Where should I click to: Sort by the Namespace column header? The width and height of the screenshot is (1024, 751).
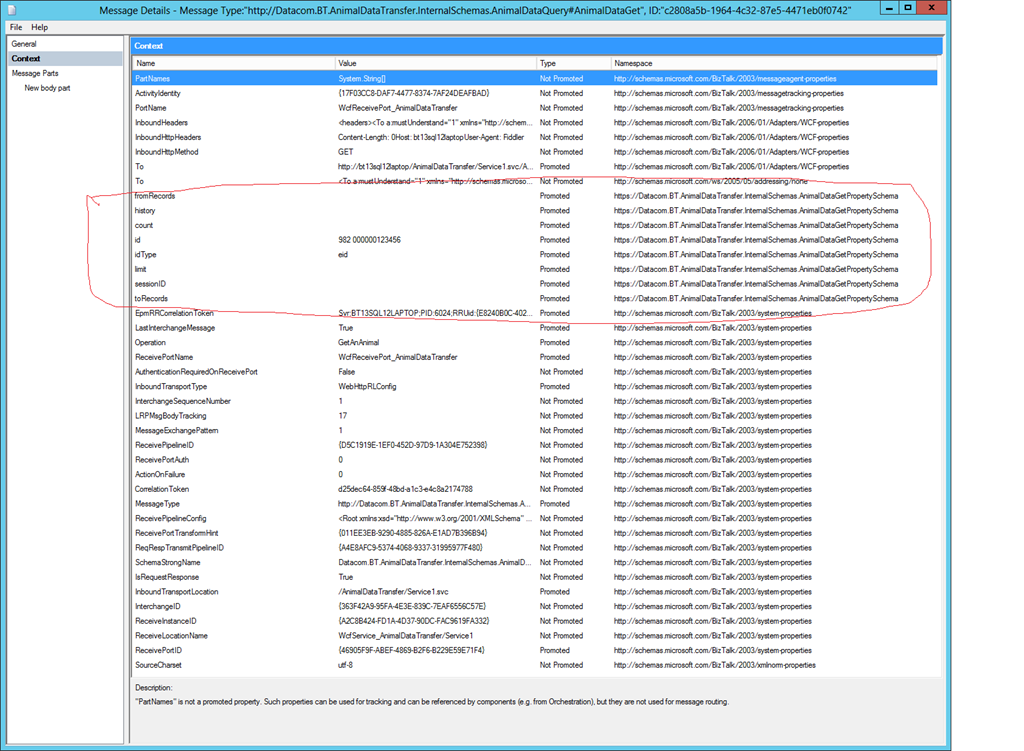click(774, 63)
